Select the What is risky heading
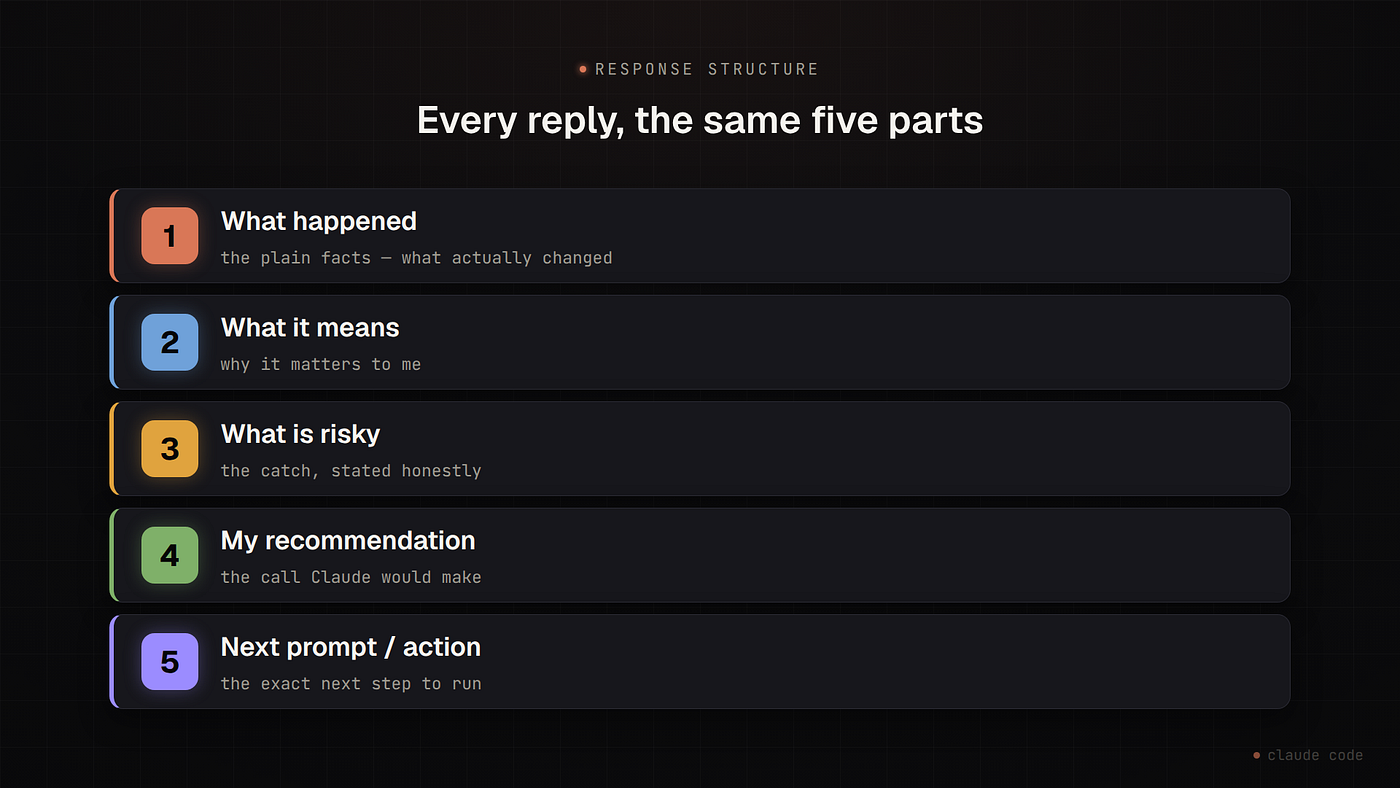 (300, 434)
